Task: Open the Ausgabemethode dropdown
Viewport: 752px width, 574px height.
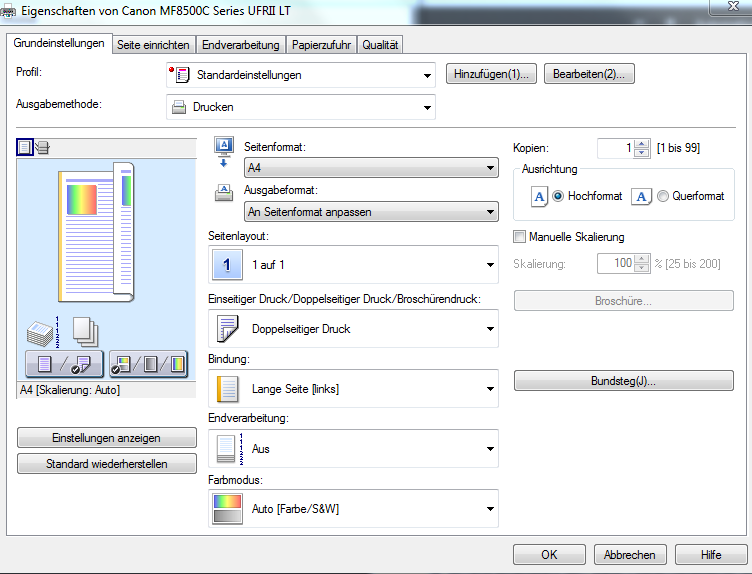Action: (x=301, y=107)
